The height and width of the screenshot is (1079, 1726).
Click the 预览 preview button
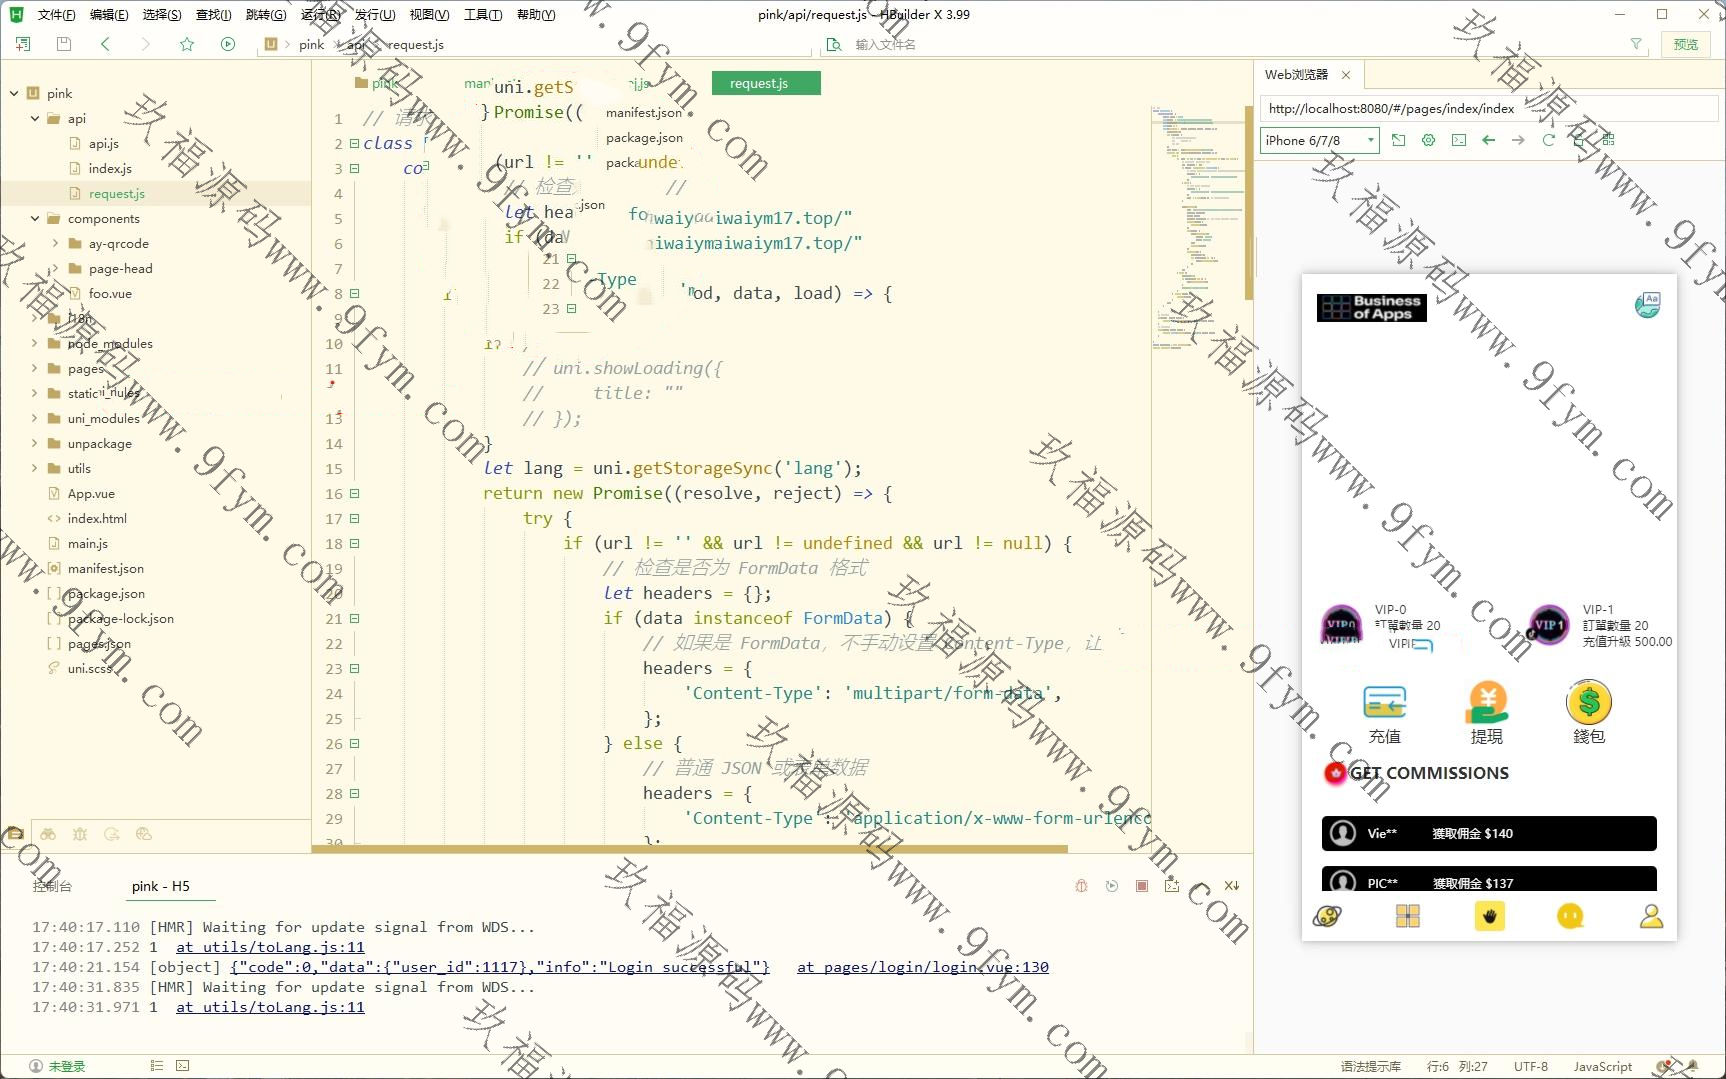[x=1686, y=44]
